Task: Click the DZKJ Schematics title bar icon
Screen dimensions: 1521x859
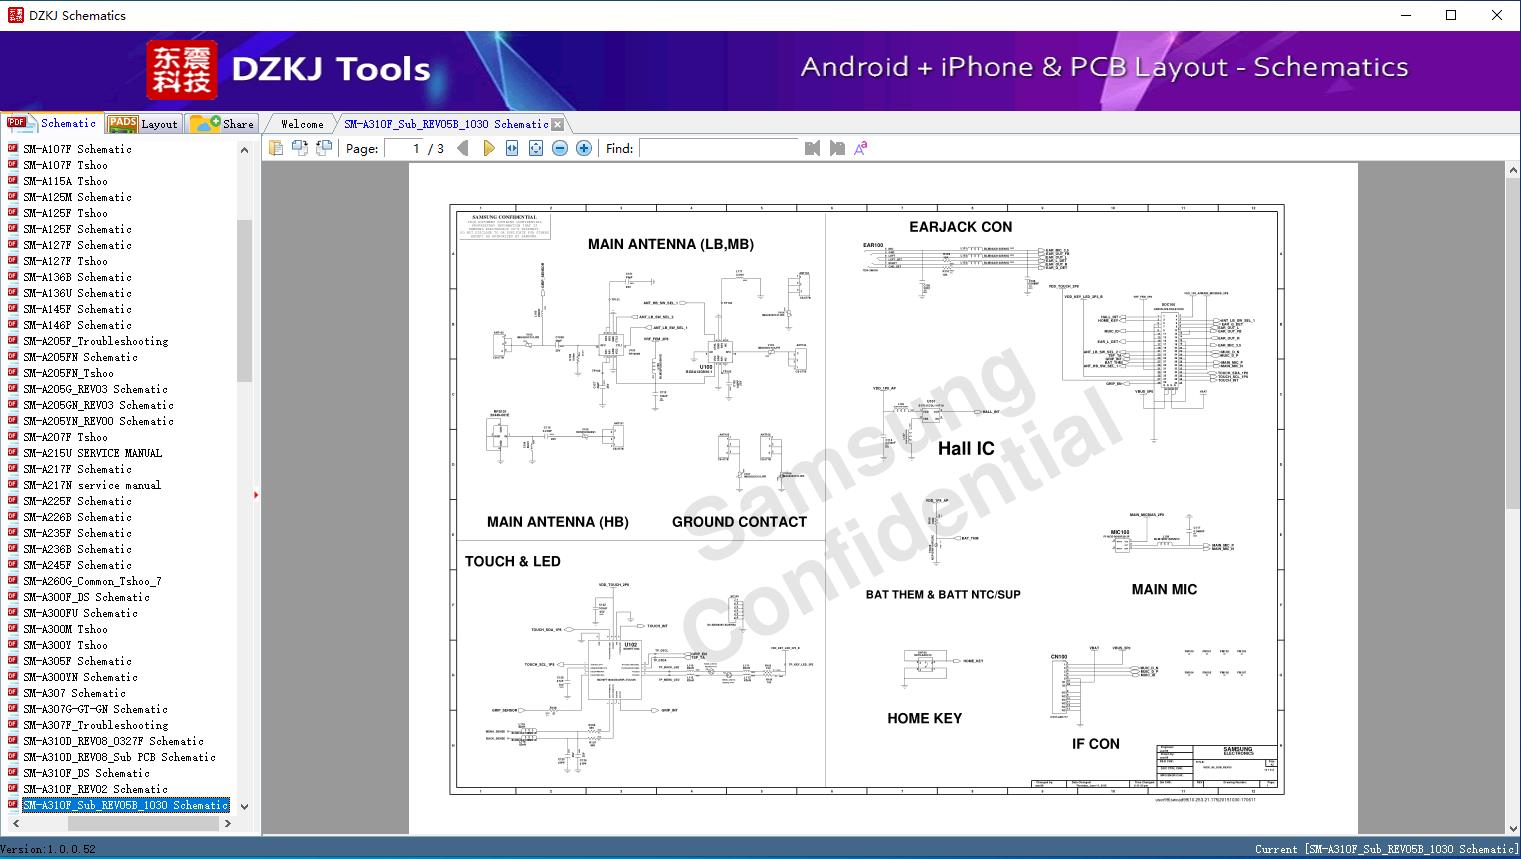Action: [14, 15]
